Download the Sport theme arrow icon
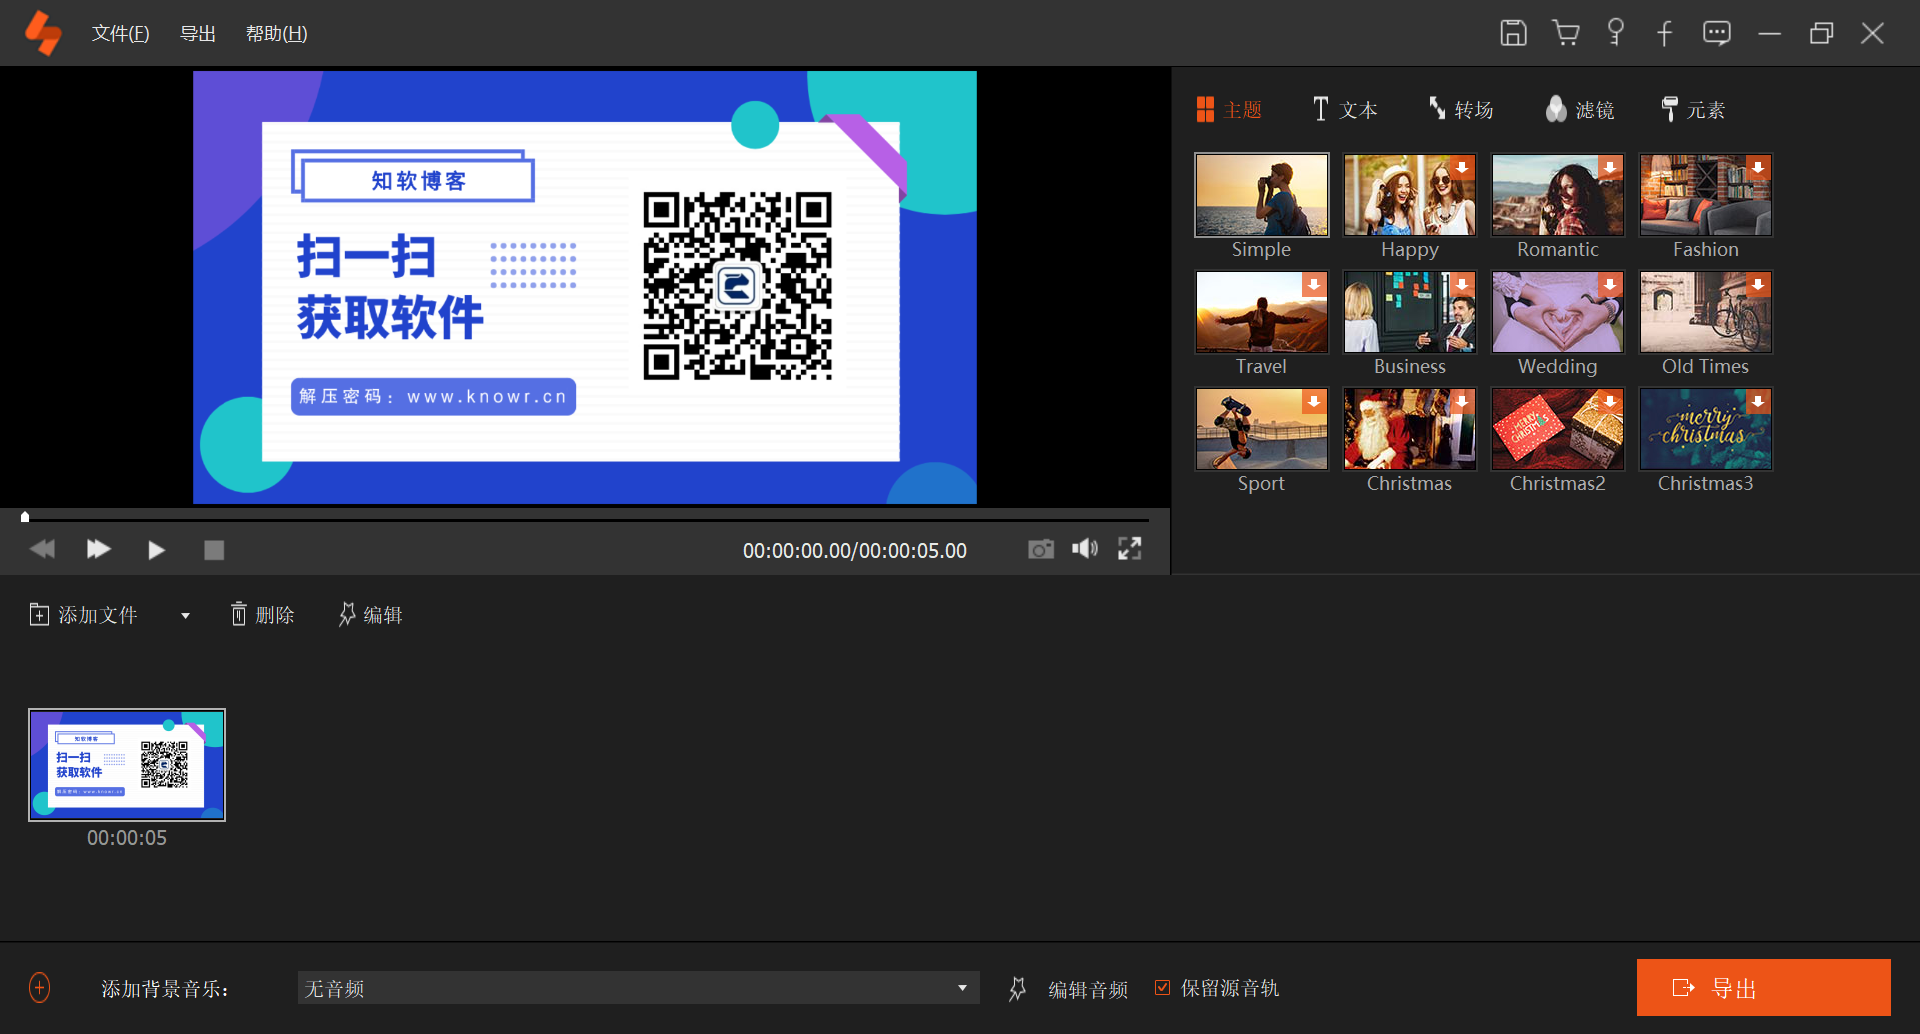The width and height of the screenshot is (1920, 1034). 1314,402
